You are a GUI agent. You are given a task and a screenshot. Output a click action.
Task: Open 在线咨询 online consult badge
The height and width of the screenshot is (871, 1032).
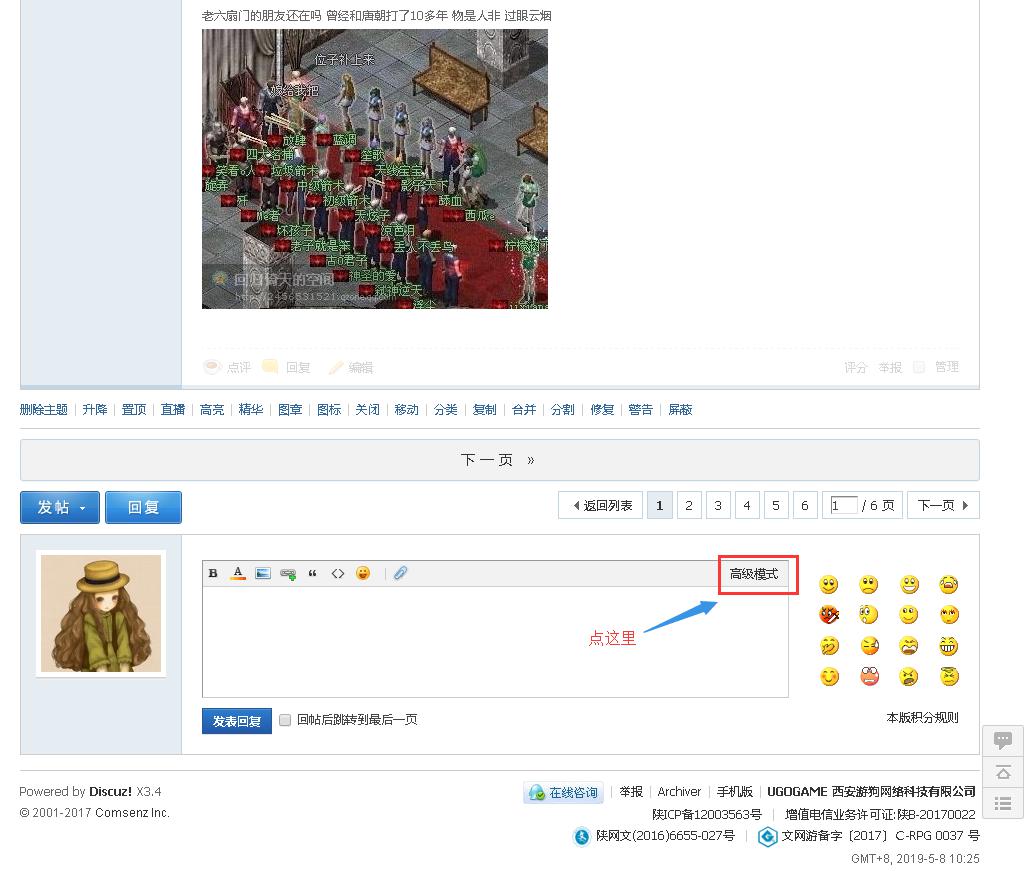point(565,793)
